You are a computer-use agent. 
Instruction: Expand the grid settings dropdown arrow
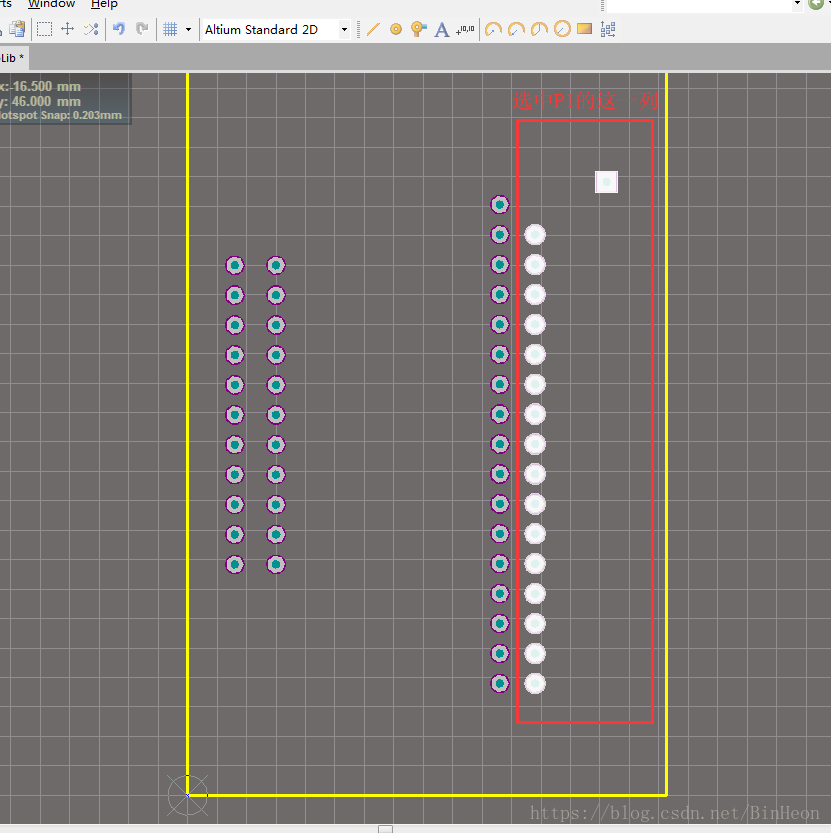coord(188,29)
